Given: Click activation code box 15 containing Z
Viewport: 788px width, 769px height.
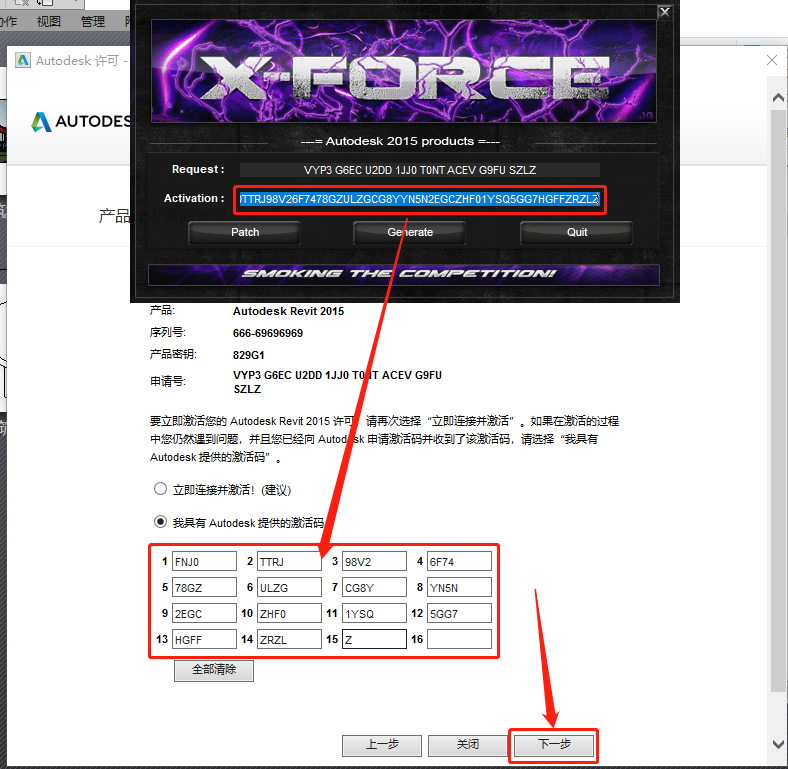Looking at the screenshot, I should [374, 639].
